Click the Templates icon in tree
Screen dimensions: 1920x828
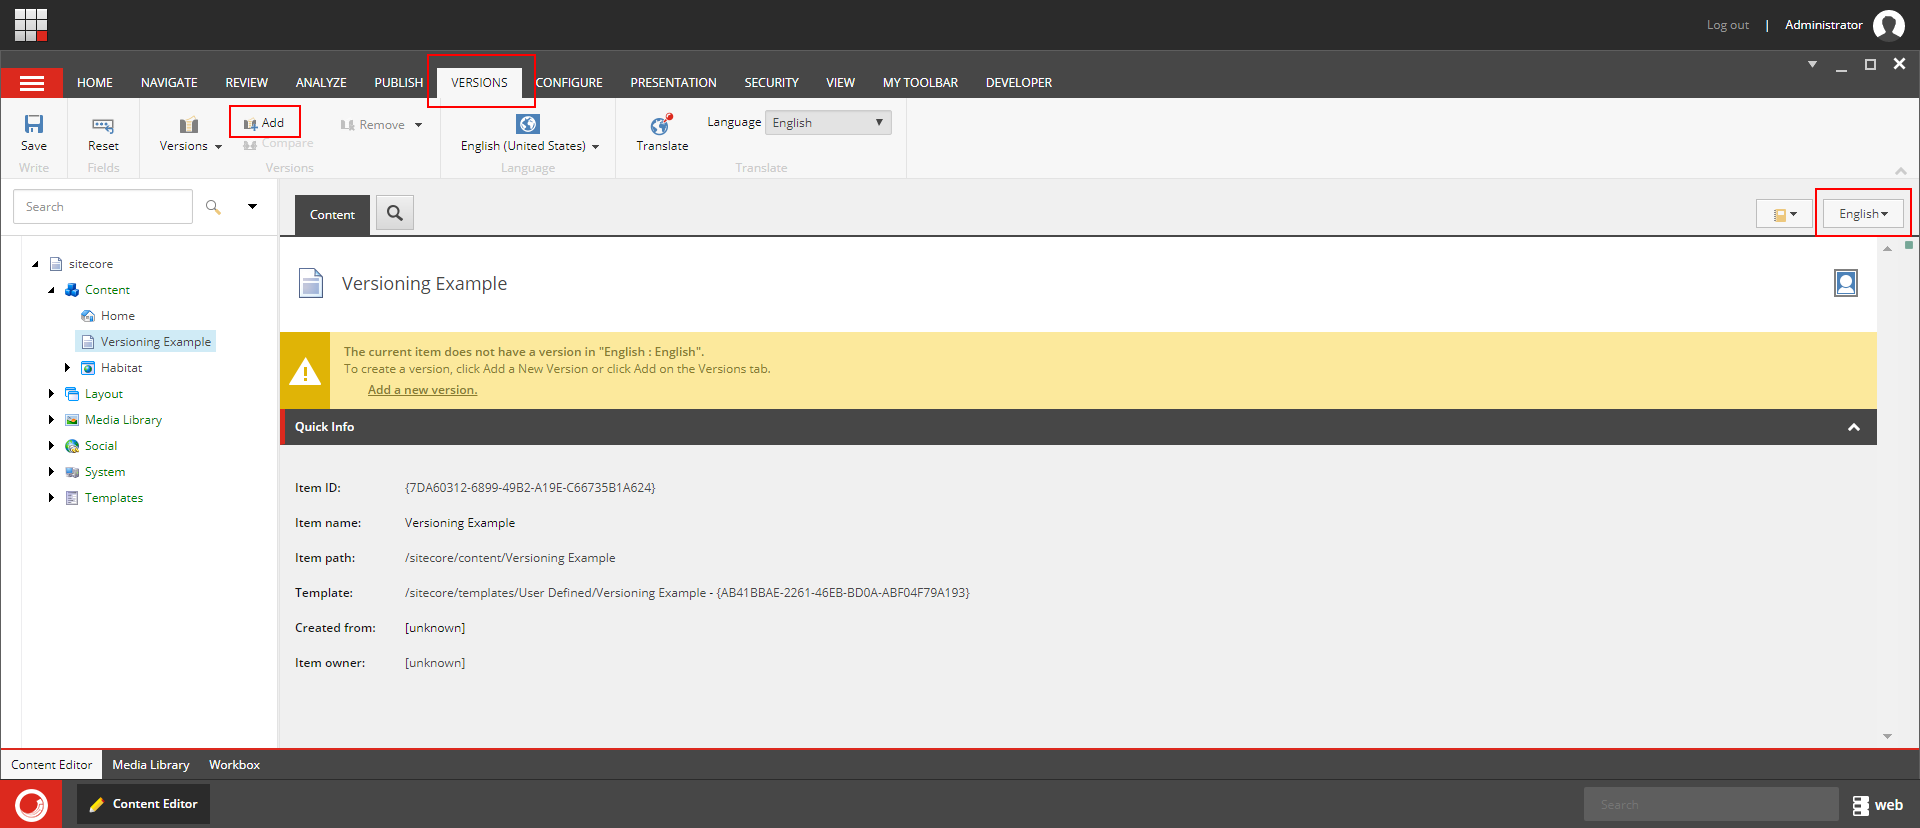[72, 498]
